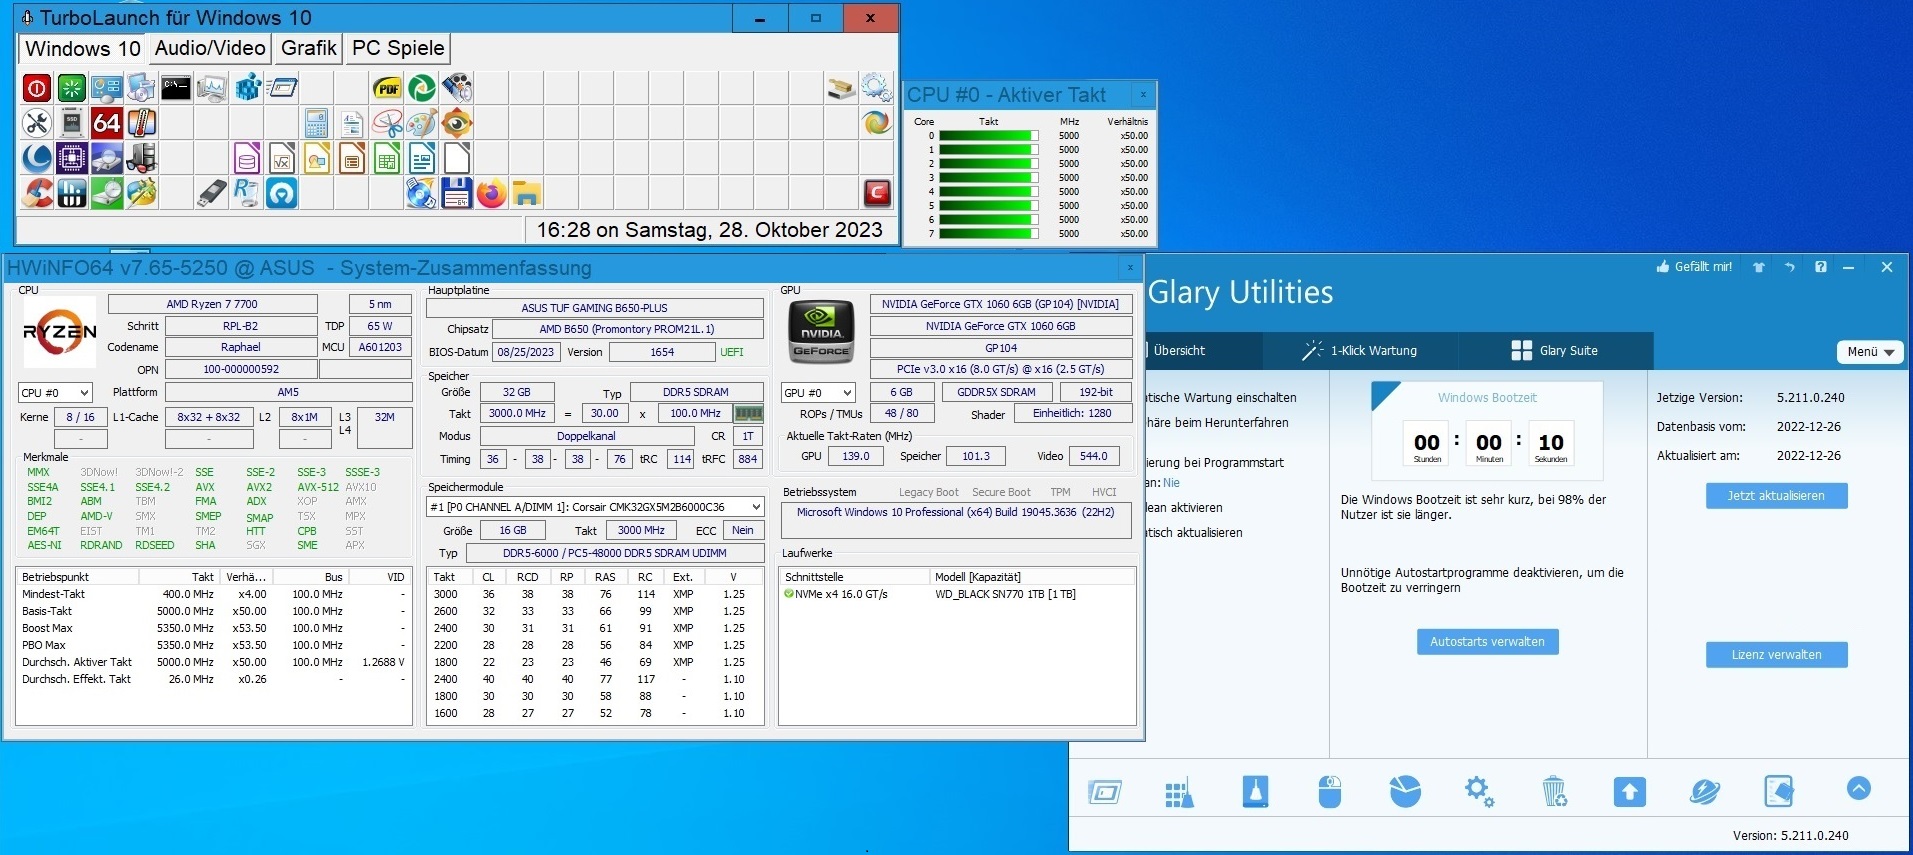Launch the SSD drive icon in TurboLaunch
This screenshot has height=855, width=1913.
coord(72,123)
